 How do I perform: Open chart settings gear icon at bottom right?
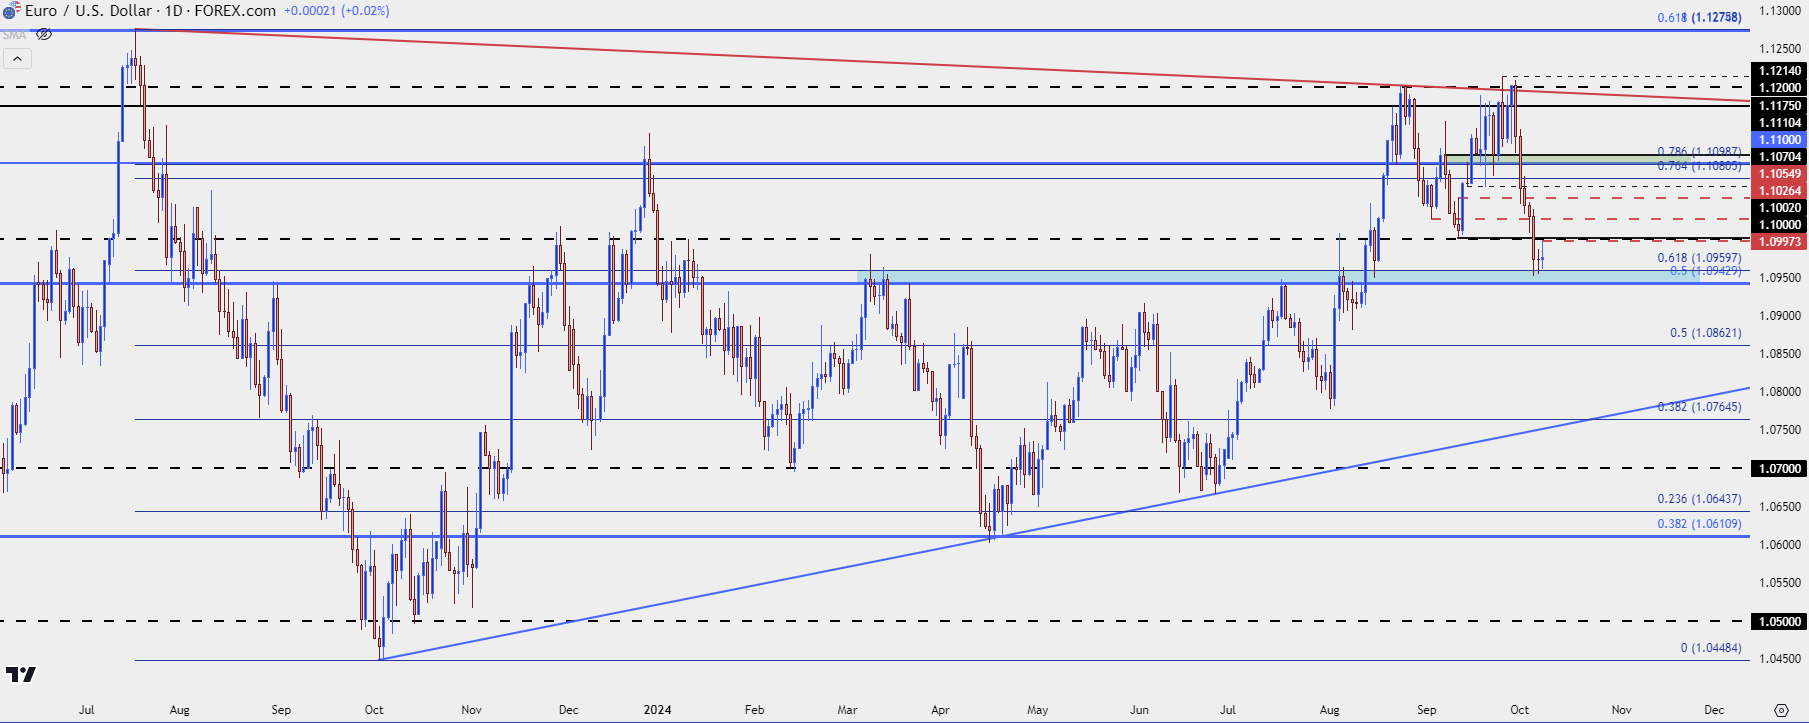[1781, 710]
